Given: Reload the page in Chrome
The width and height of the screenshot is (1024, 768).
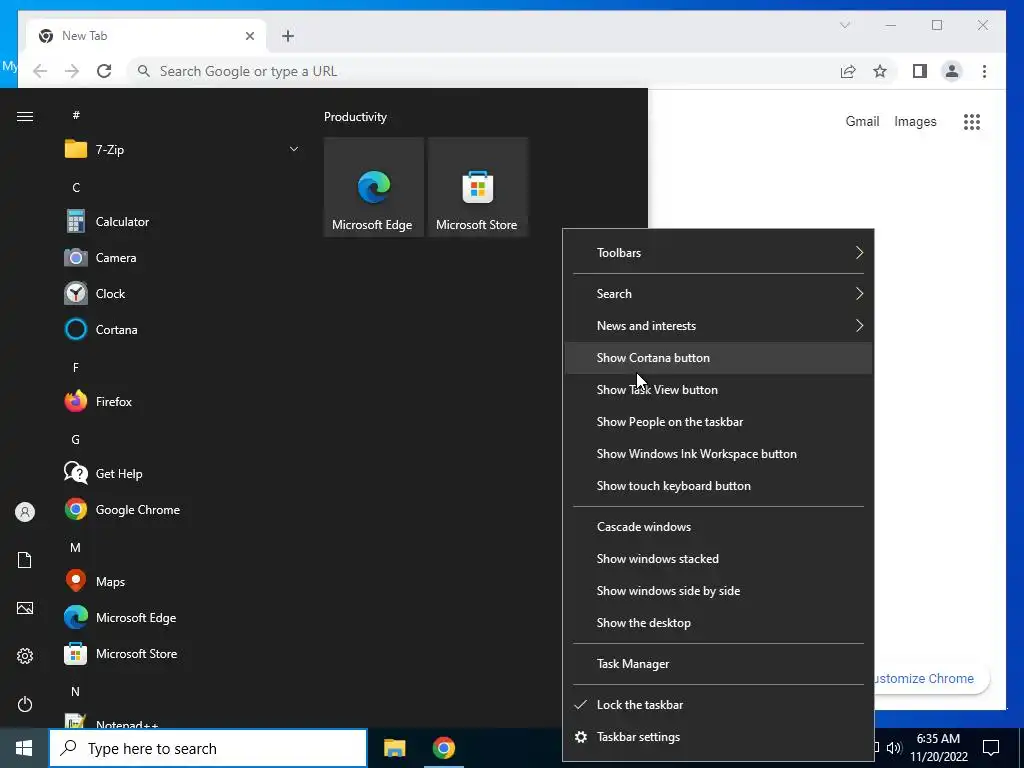Looking at the screenshot, I should pyautogui.click(x=104, y=71).
